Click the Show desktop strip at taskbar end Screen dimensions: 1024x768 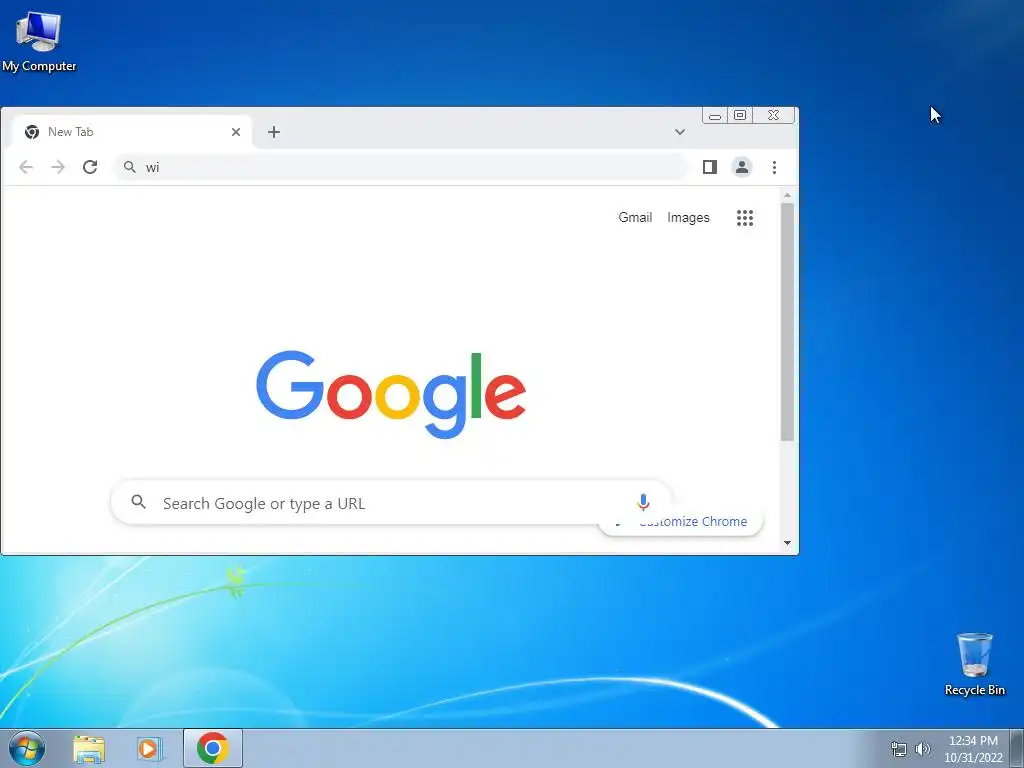1017,748
